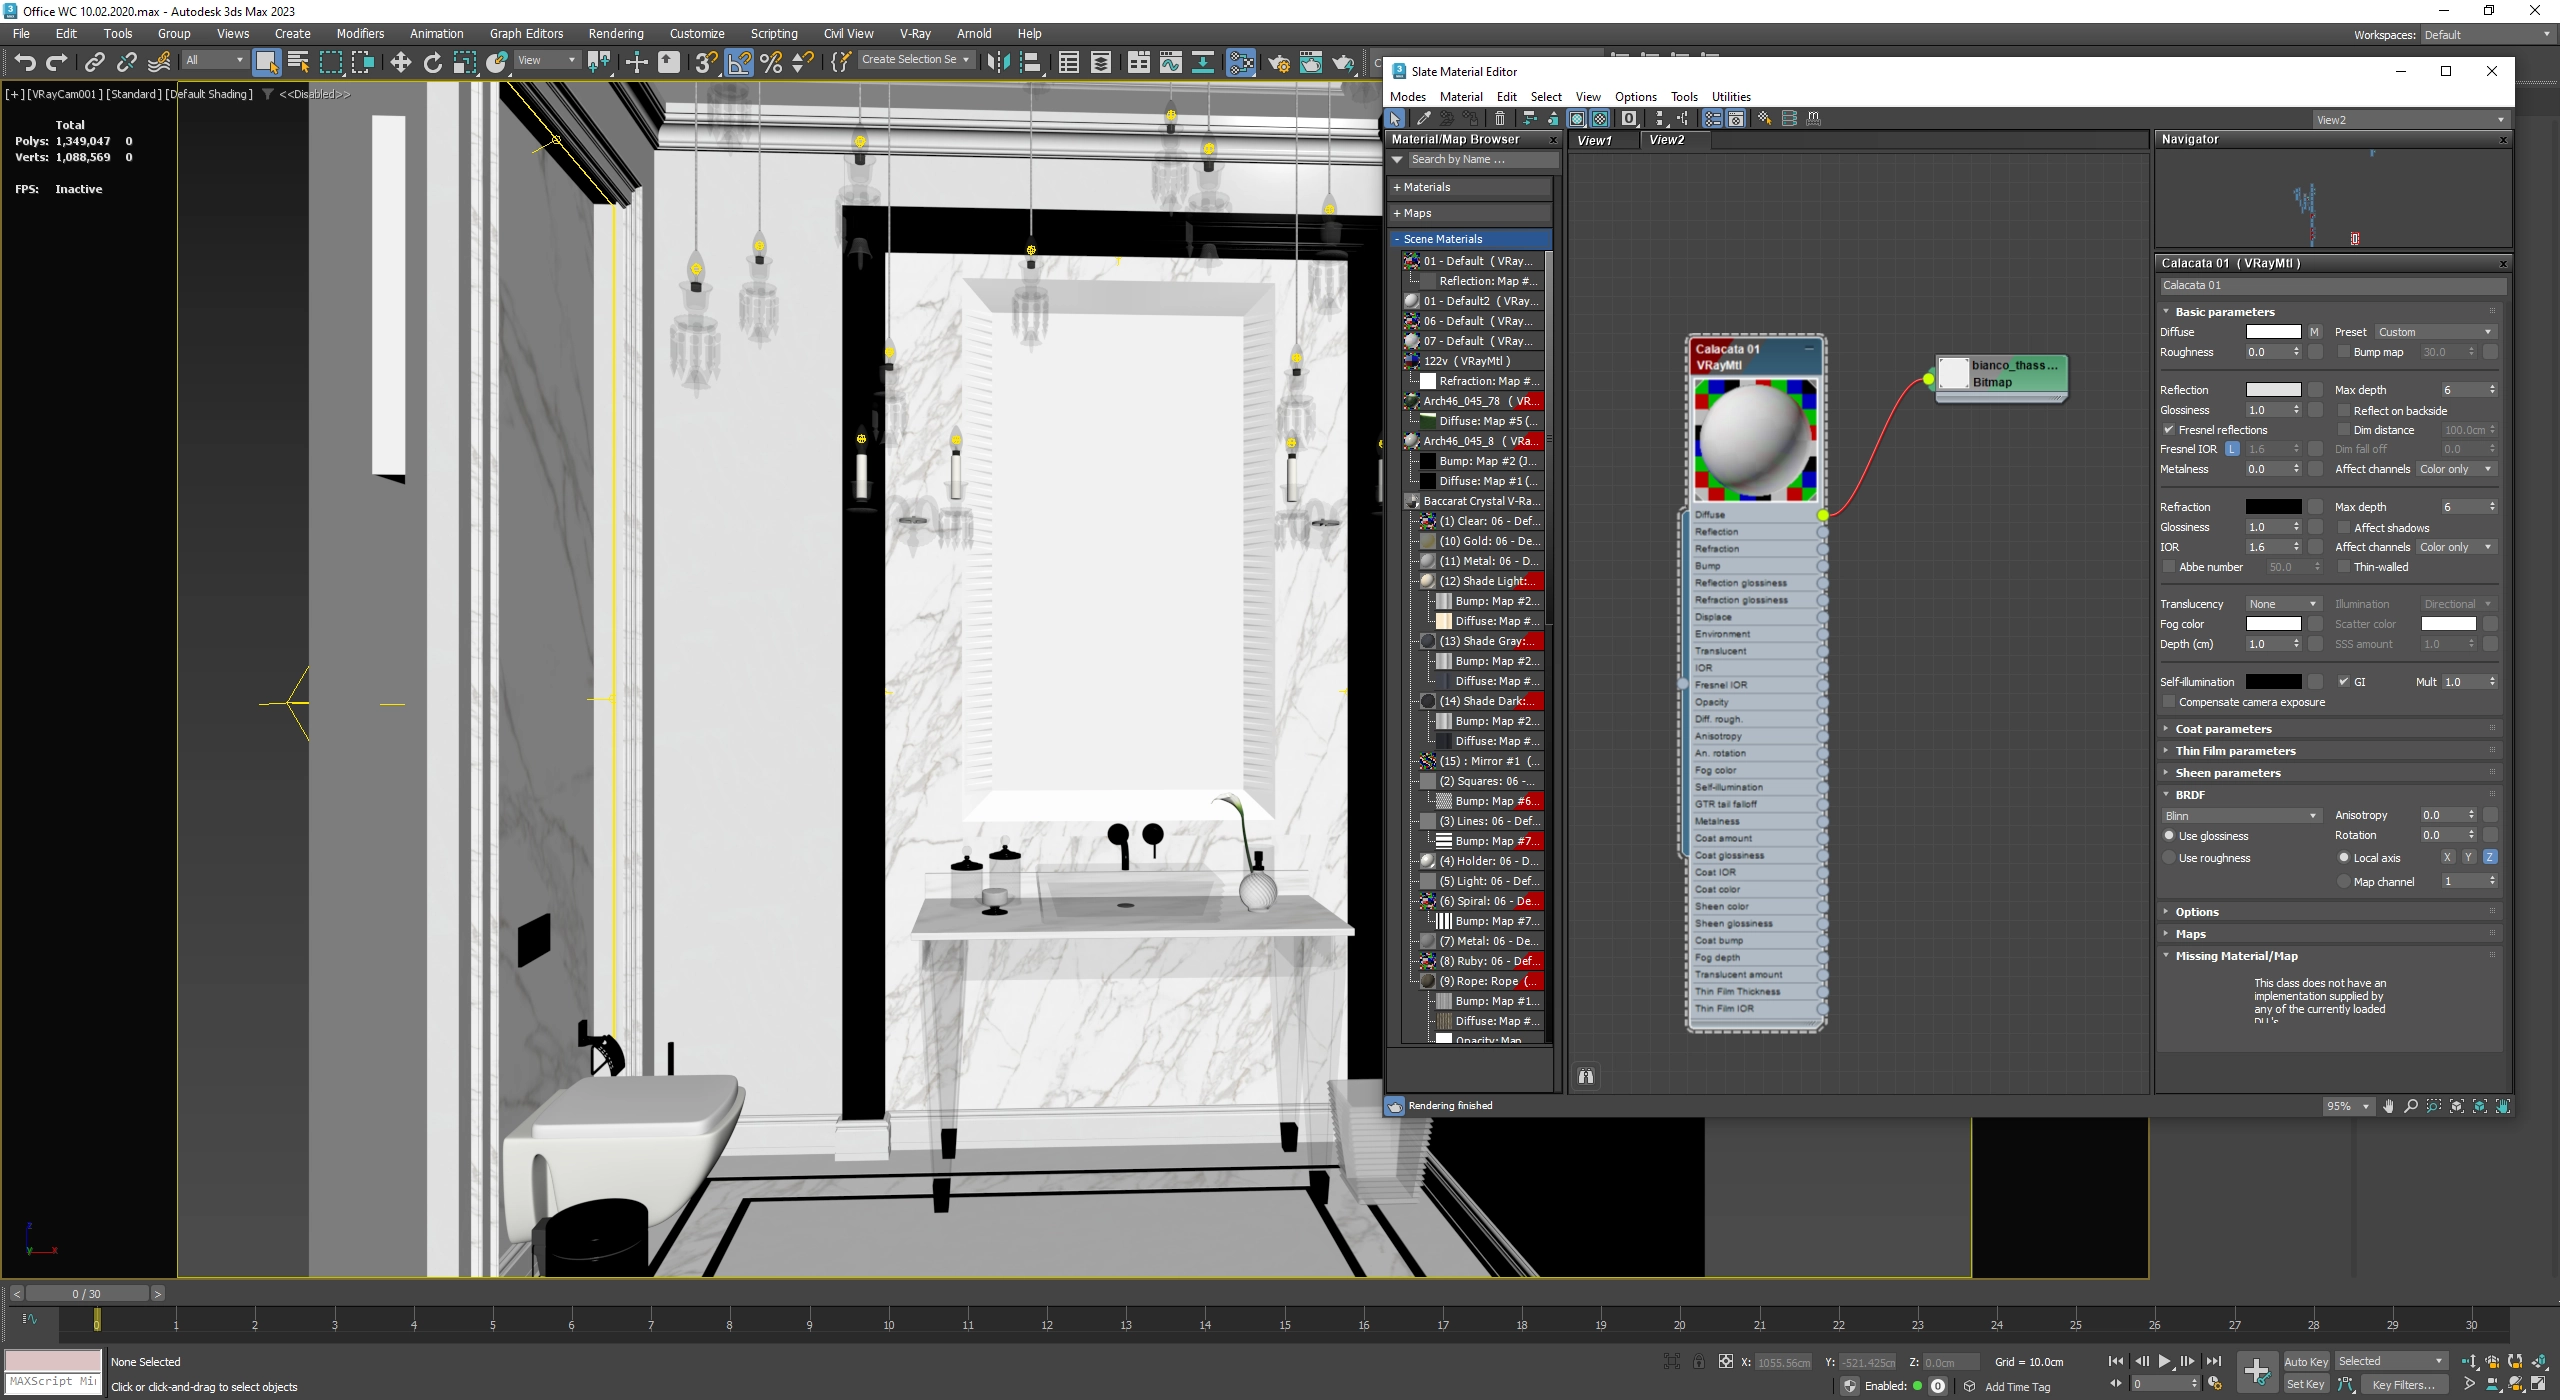Pick material from object eyedropper
2560x1400 pixels.
click(1423, 118)
